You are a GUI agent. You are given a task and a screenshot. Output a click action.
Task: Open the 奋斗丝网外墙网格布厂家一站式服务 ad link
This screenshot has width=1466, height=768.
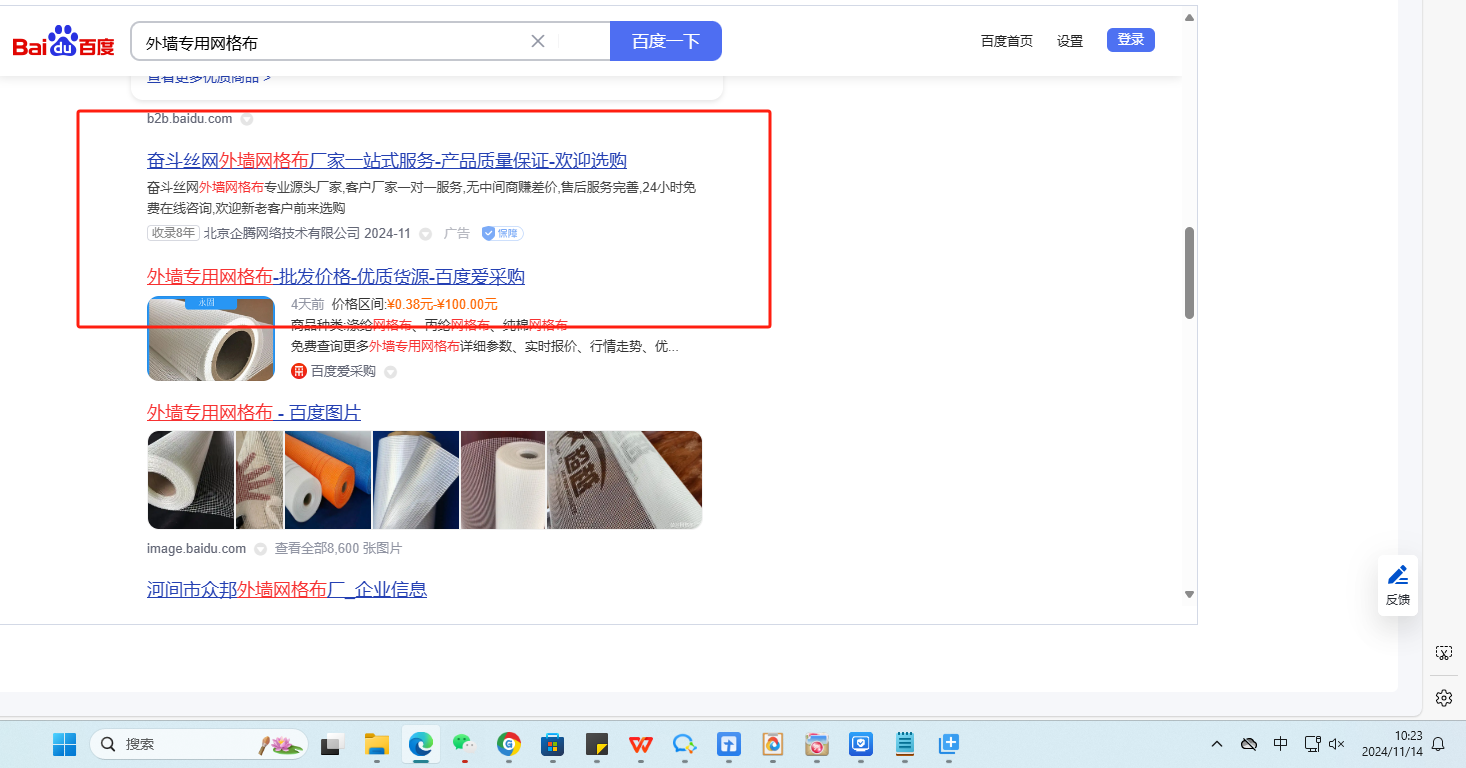(387, 161)
